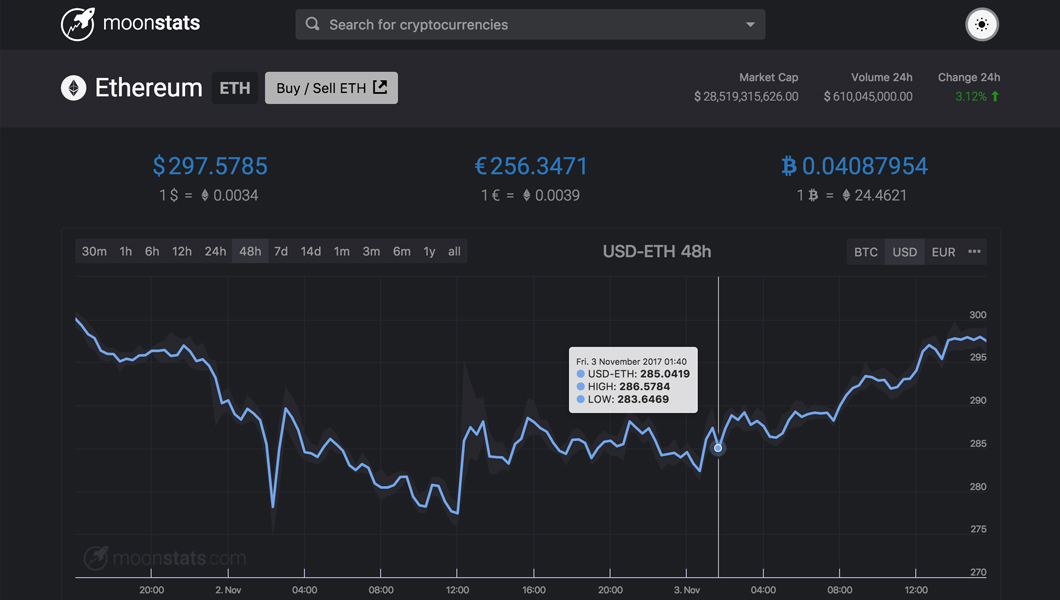The width and height of the screenshot is (1060, 600).
Task: Click the green 24h change up arrow
Action: click(x=995, y=97)
